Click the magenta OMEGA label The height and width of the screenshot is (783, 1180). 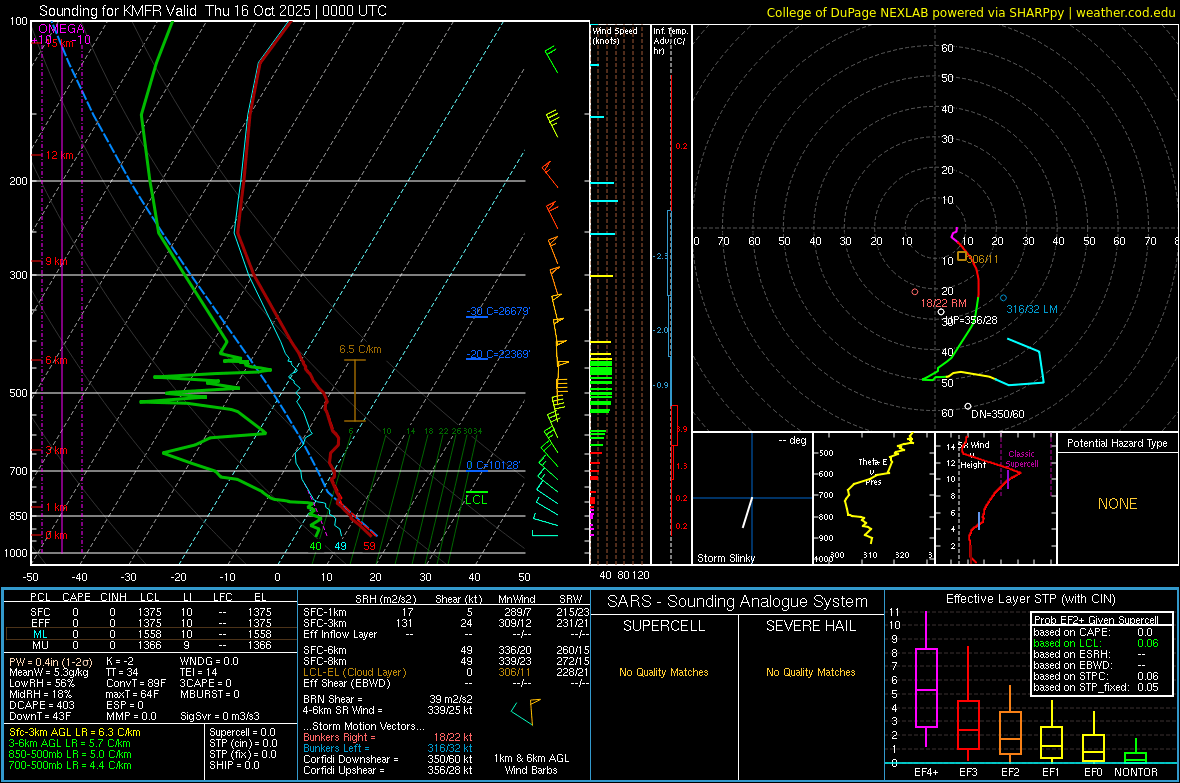click(x=62, y=29)
